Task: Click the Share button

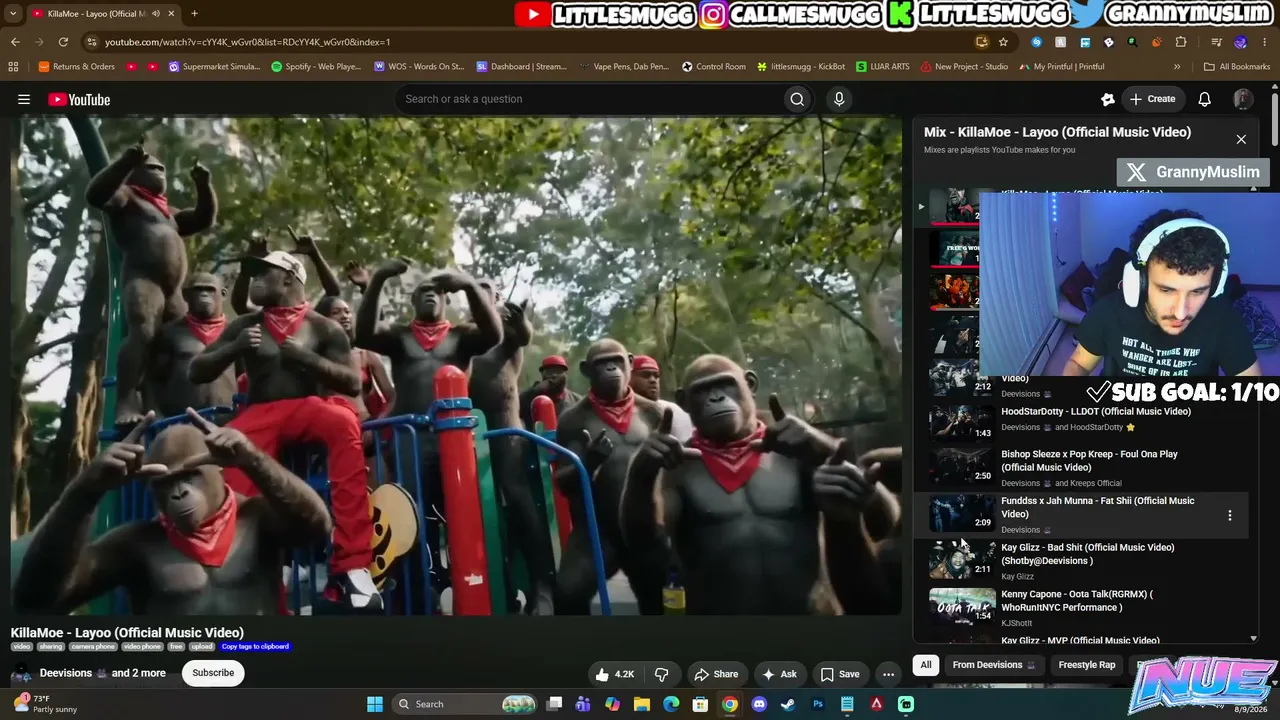Action: 716,674
